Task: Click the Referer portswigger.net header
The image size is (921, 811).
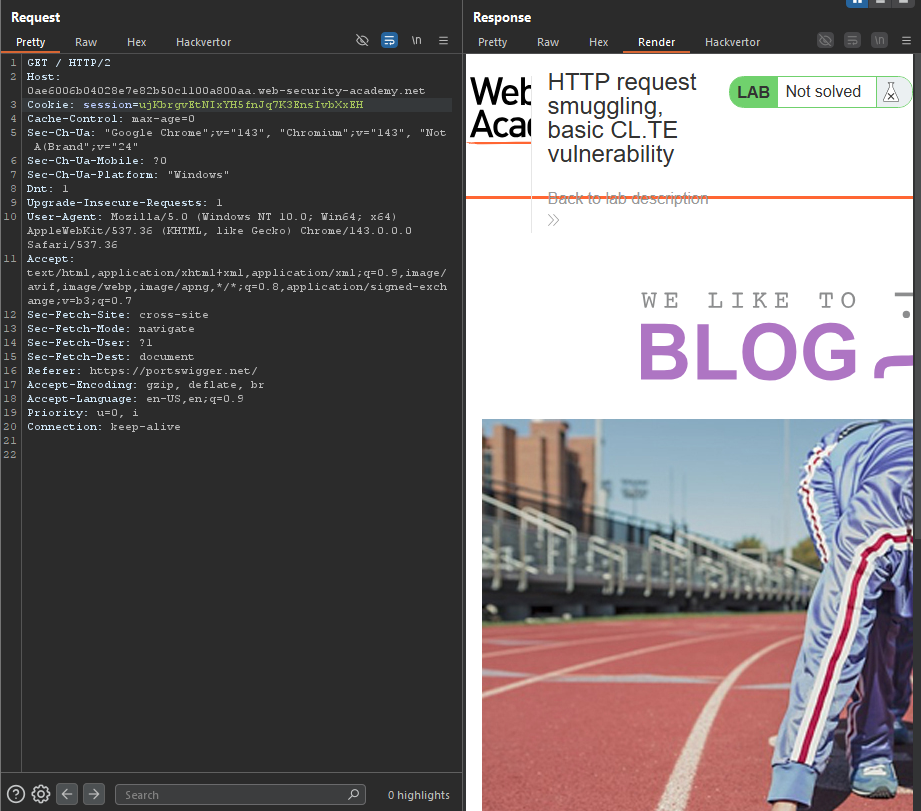Action: coord(142,371)
